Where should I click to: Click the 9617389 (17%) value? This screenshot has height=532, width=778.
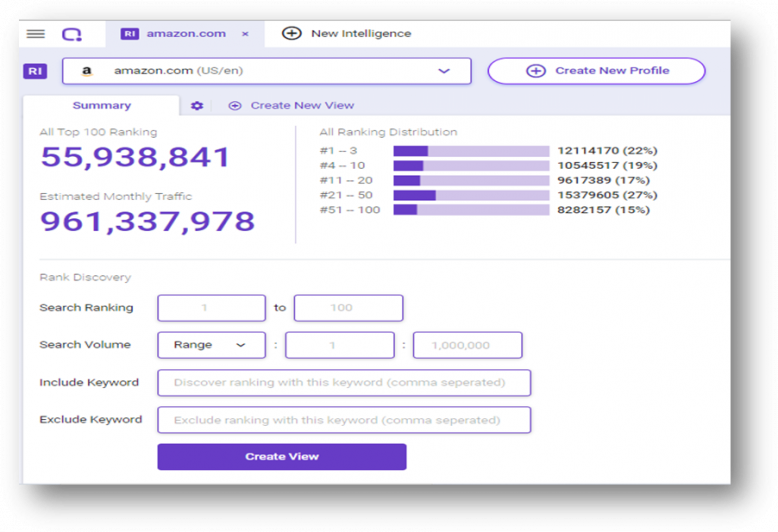(x=603, y=180)
